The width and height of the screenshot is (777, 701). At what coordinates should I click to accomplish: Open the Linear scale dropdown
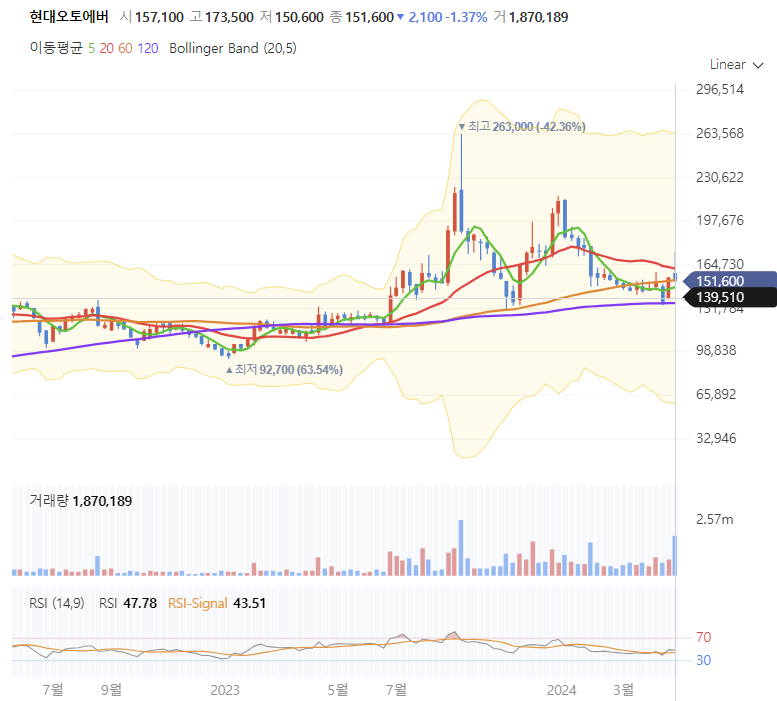pos(736,65)
